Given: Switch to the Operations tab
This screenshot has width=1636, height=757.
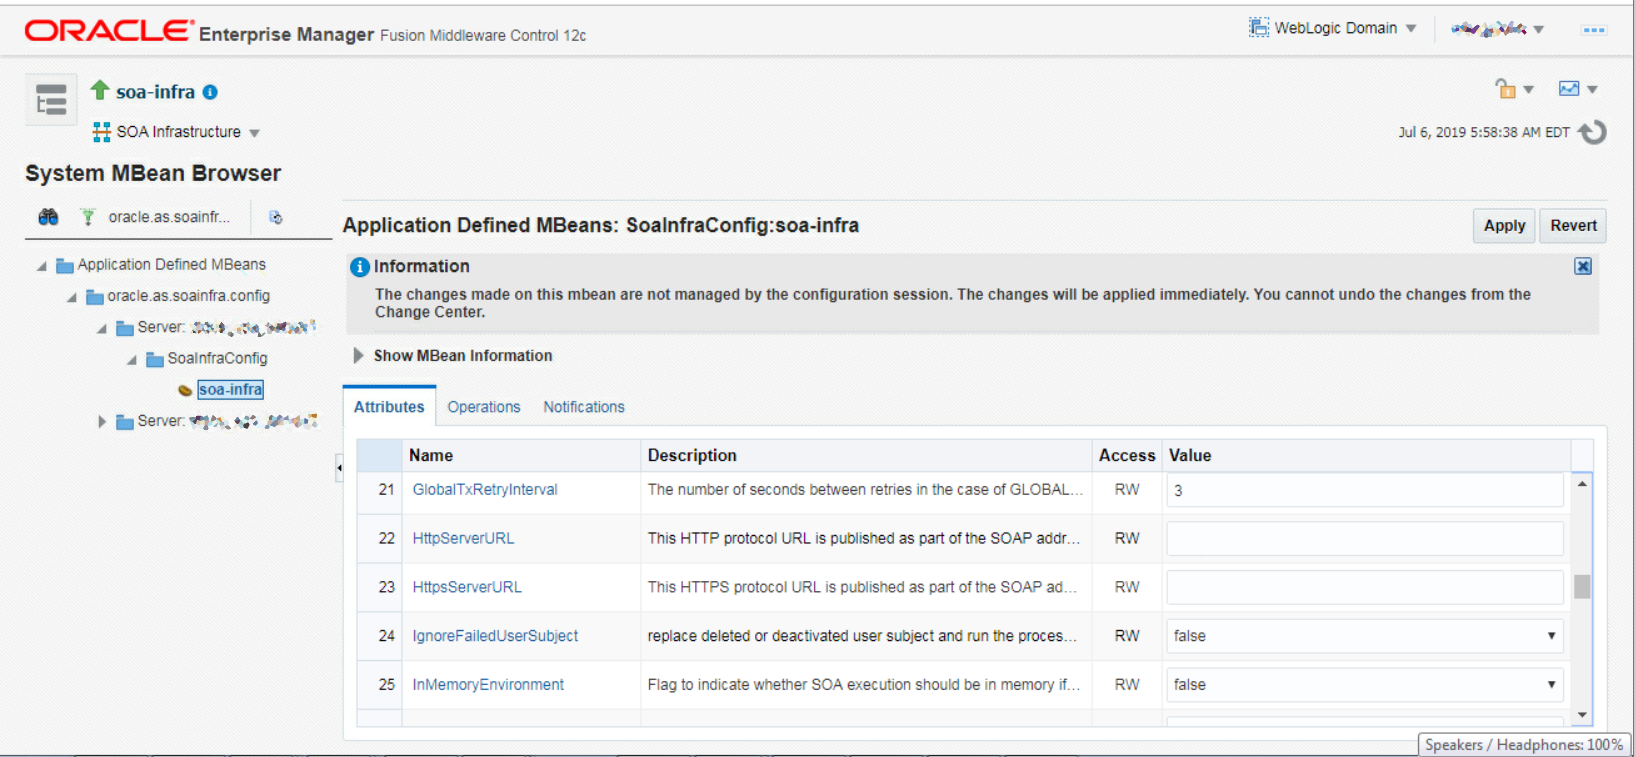Looking at the screenshot, I should (484, 407).
